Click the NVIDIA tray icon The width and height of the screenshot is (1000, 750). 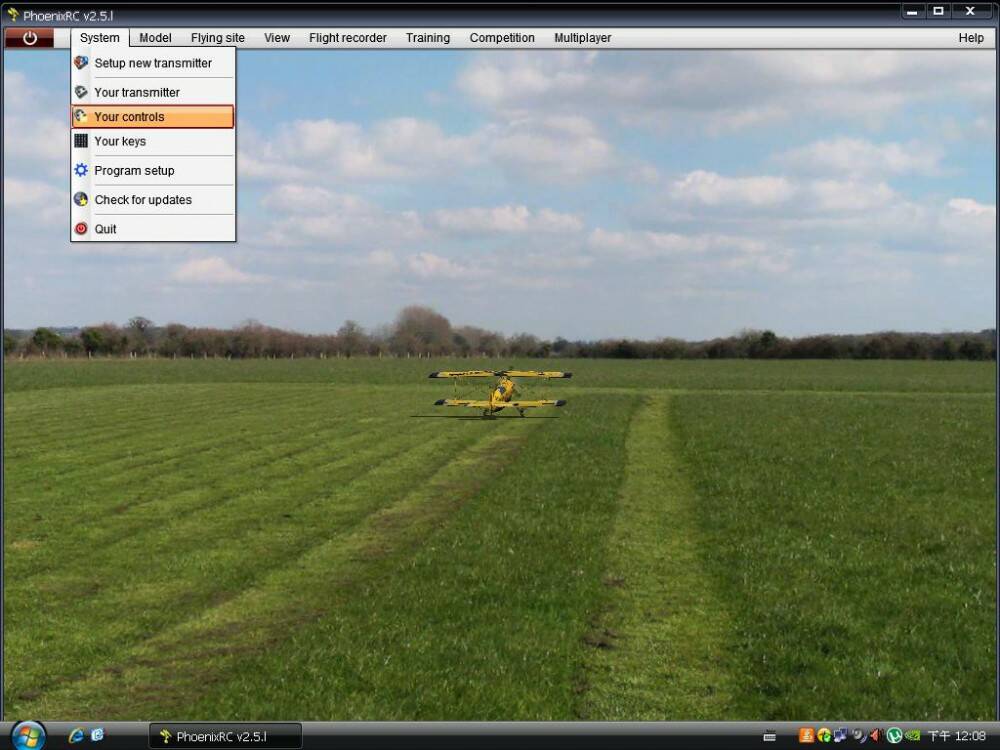pos(912,735)
